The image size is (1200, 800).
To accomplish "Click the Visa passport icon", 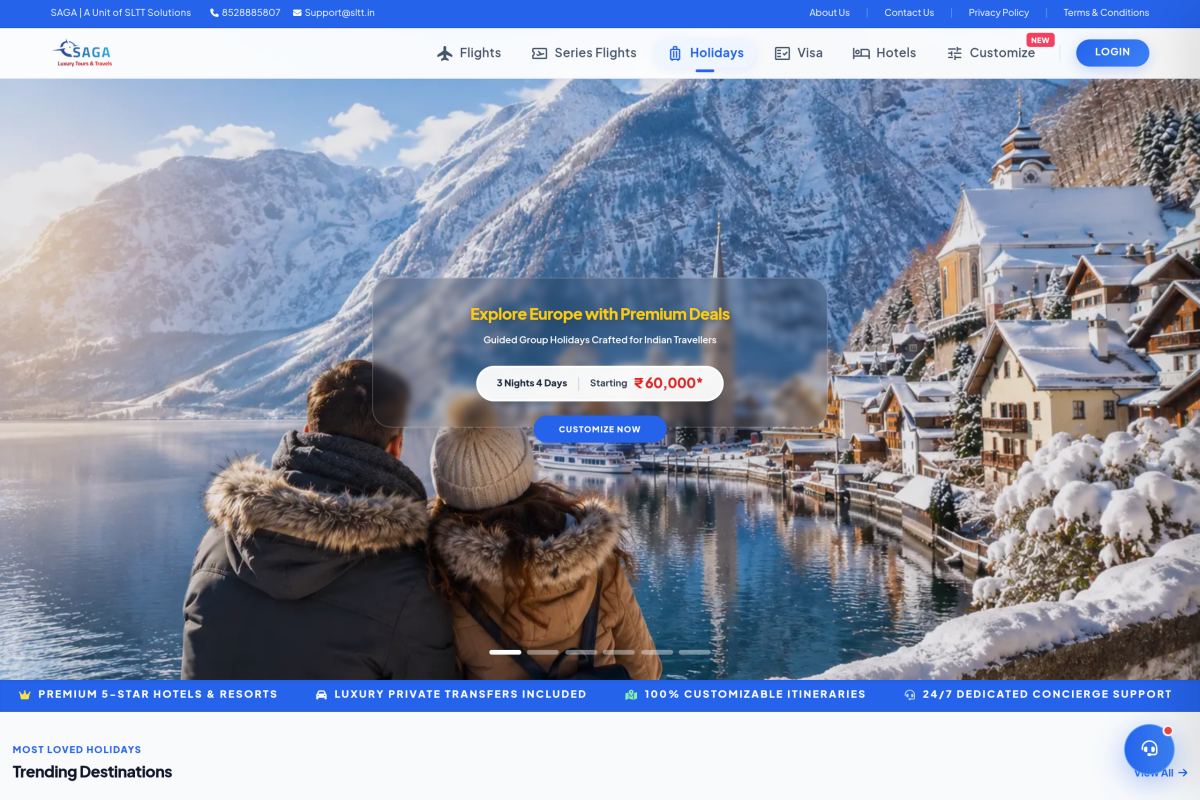I will point(782,53).
